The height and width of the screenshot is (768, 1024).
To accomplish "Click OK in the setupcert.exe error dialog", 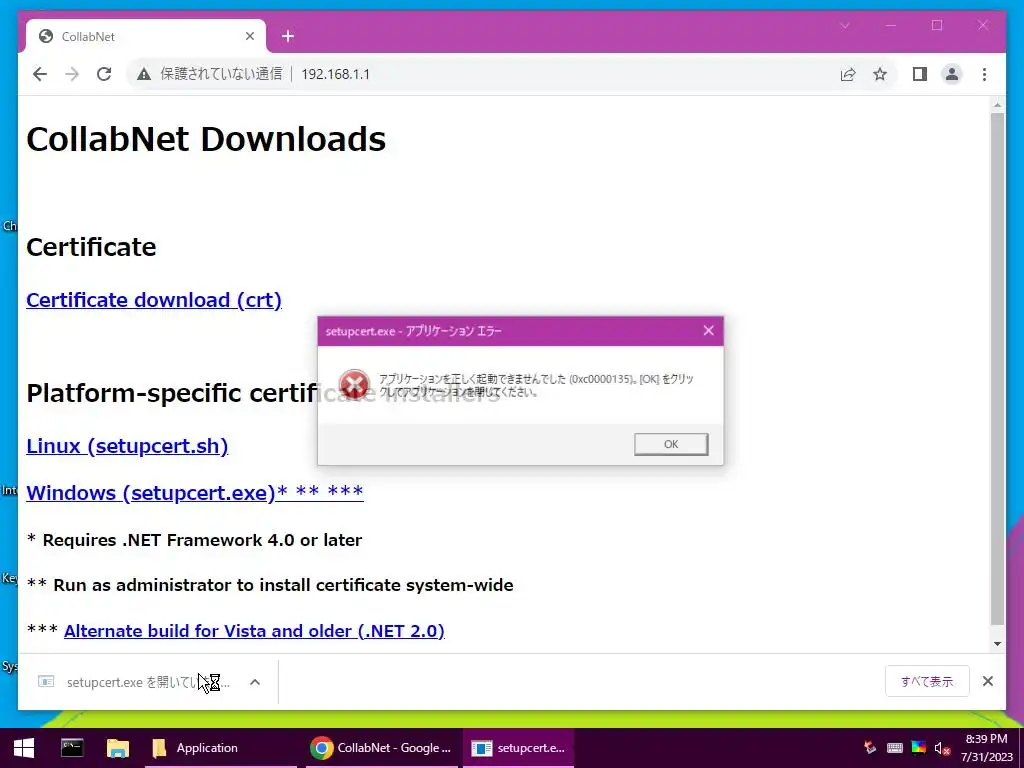I will 671,444.
